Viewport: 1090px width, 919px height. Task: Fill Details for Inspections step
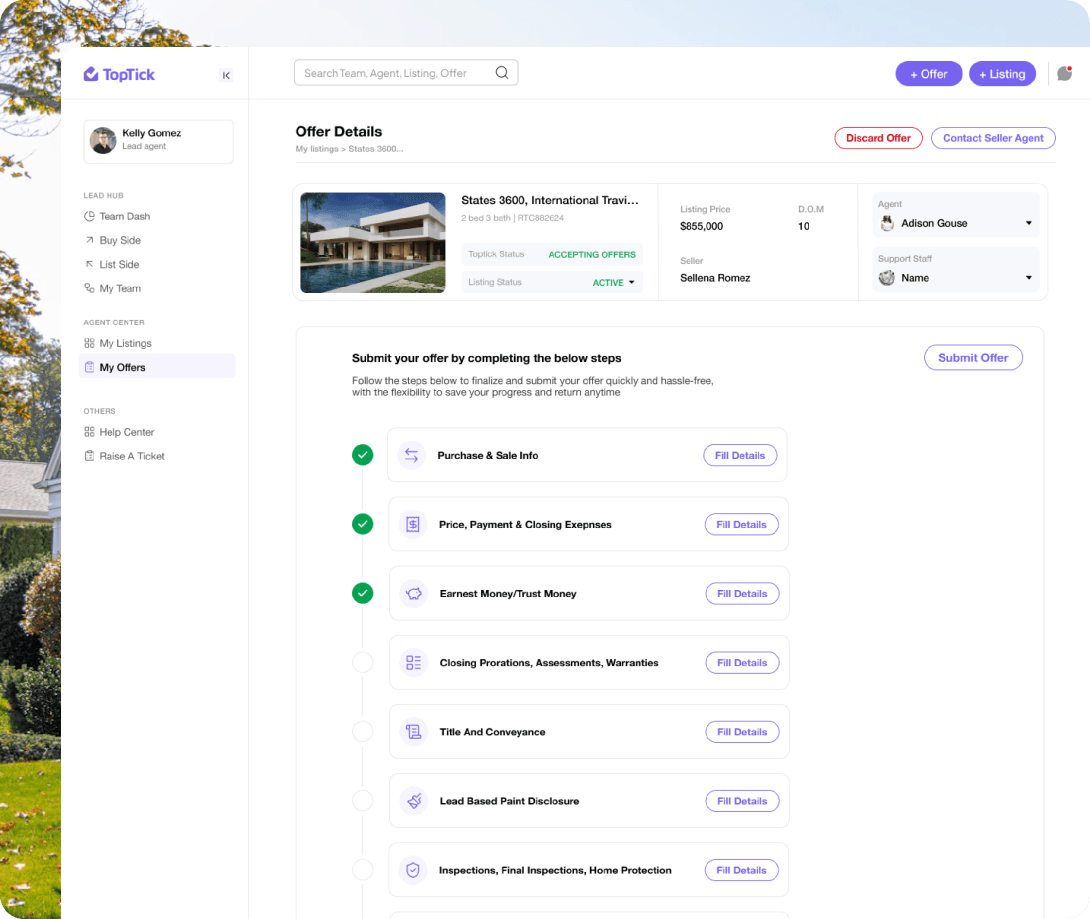[x=742, y=870]
